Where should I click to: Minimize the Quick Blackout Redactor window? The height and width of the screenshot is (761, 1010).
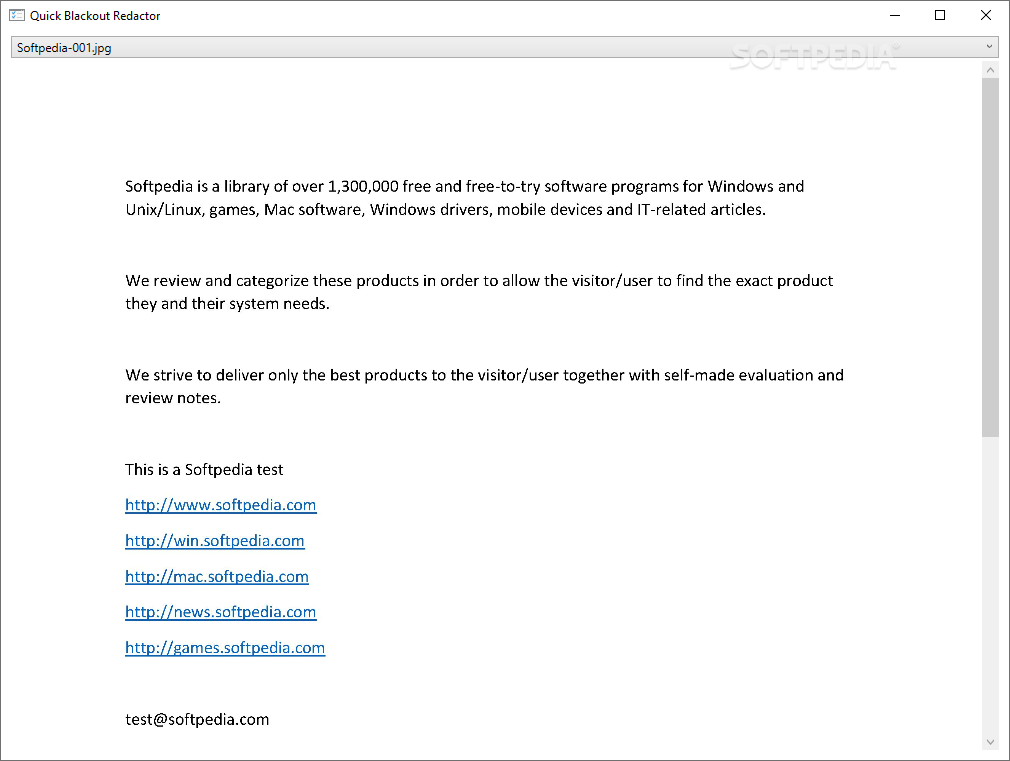[x=895, y=15]
